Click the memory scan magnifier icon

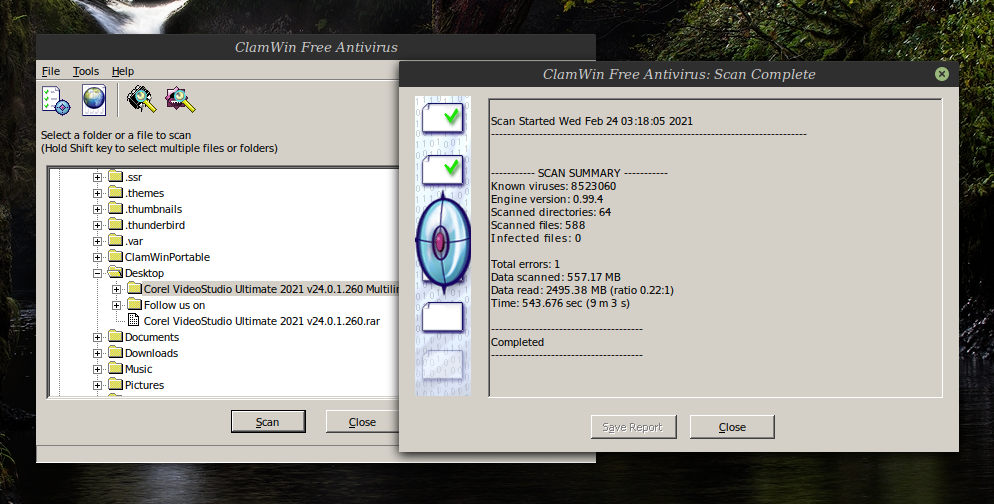tap(141, 100)
